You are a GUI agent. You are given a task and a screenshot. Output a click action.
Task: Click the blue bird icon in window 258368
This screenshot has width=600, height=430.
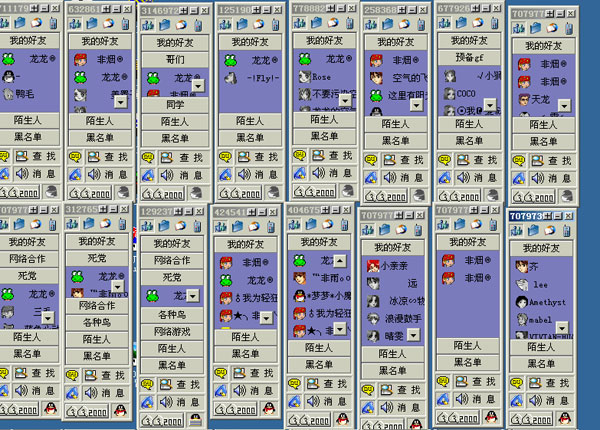[370, 178]
